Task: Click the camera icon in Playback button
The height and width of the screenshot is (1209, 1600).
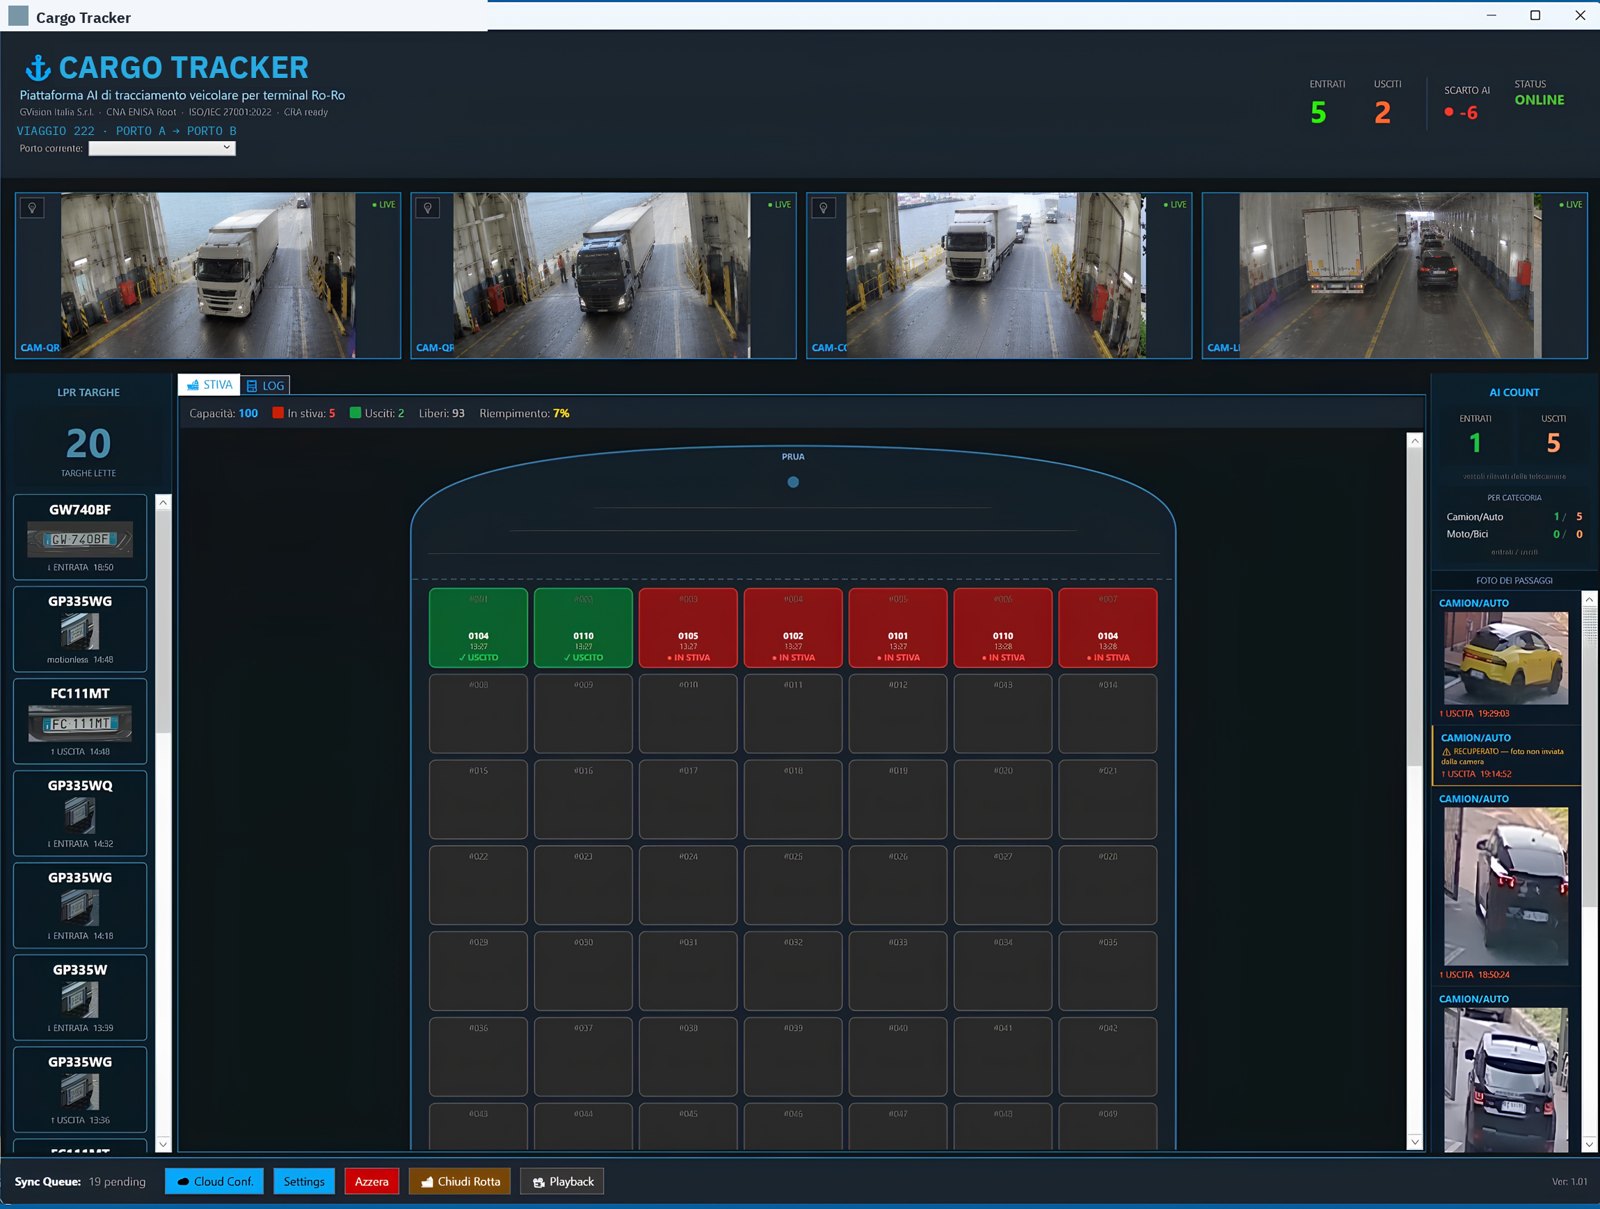Action: pos(539,1182)
